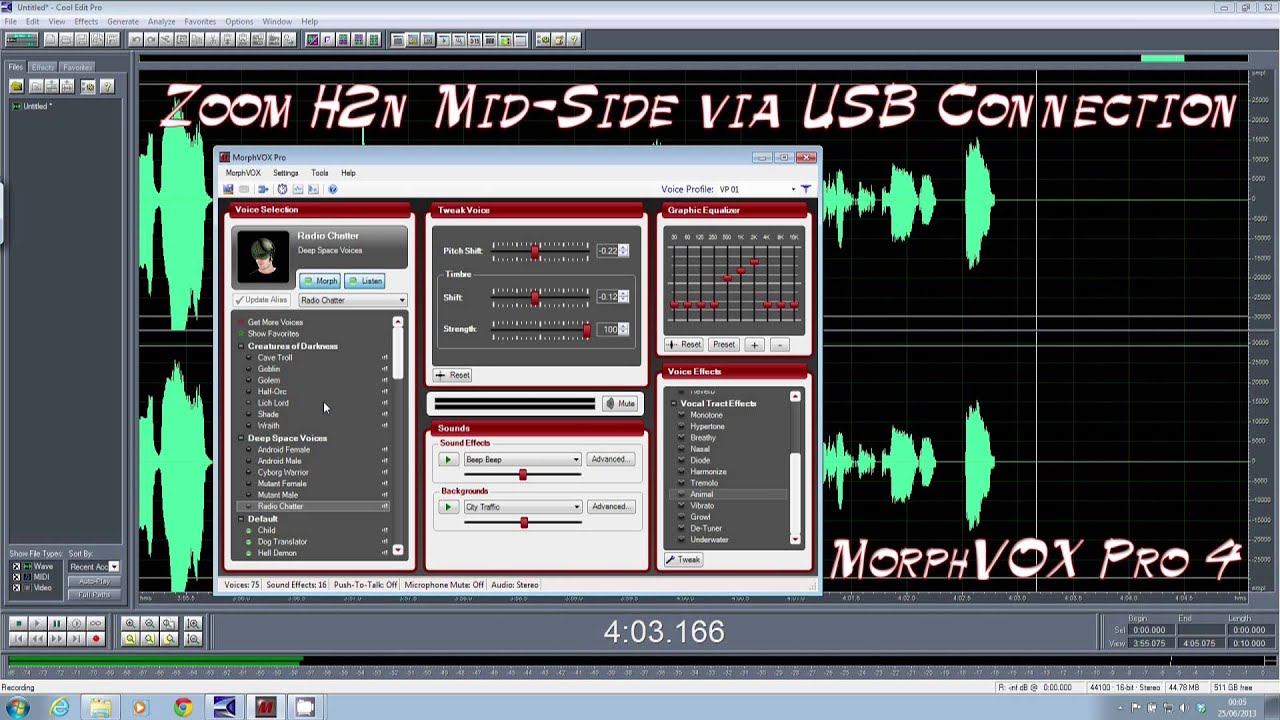
Task: Open the Voice Profile VP 01 dropdown
Action: (793, 189)
